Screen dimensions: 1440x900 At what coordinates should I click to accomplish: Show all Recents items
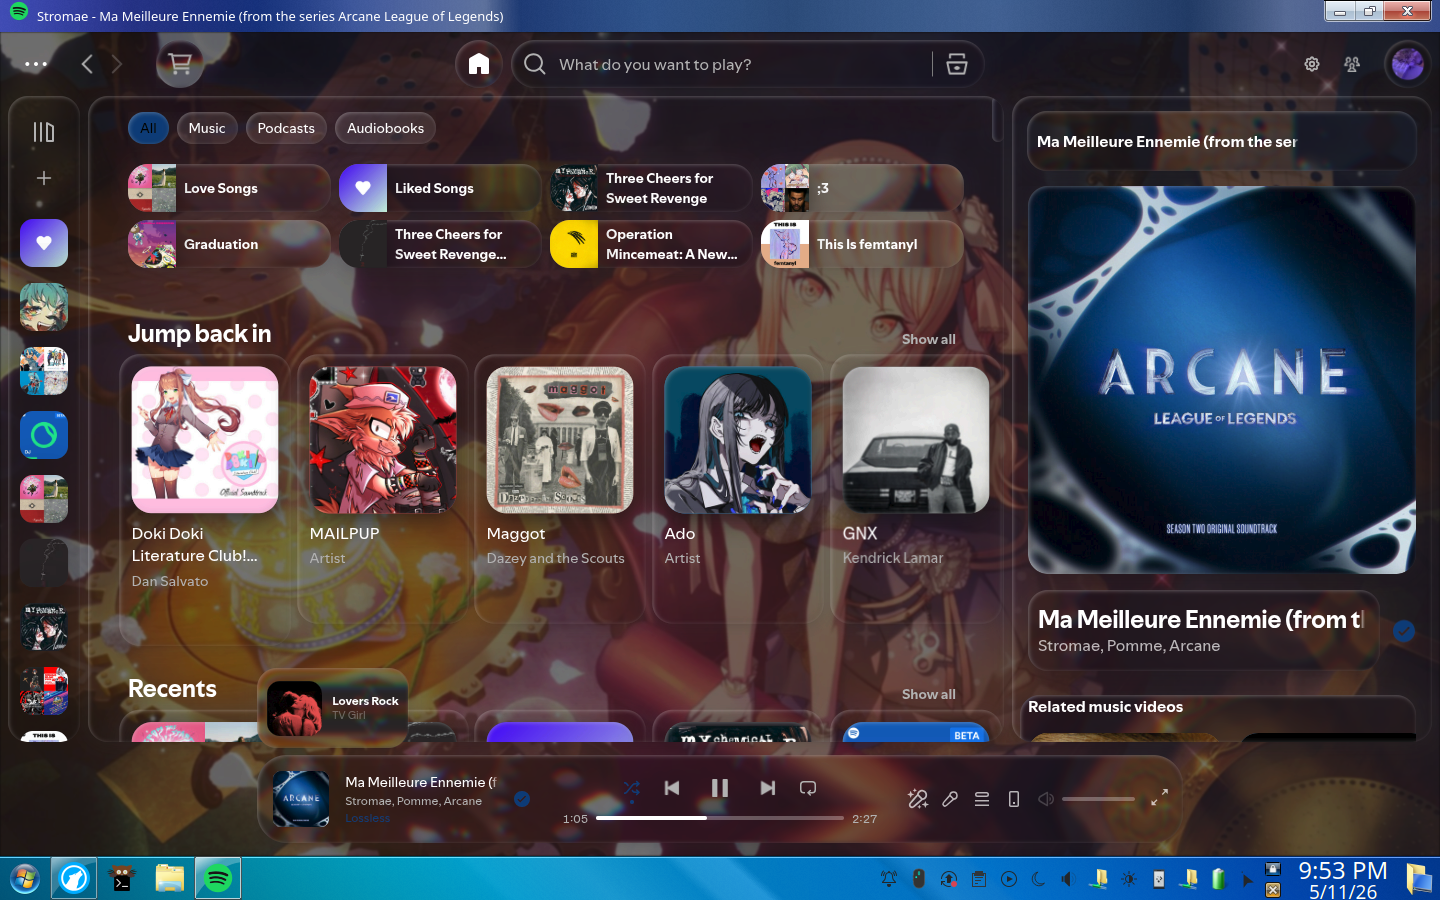[928, 694]
